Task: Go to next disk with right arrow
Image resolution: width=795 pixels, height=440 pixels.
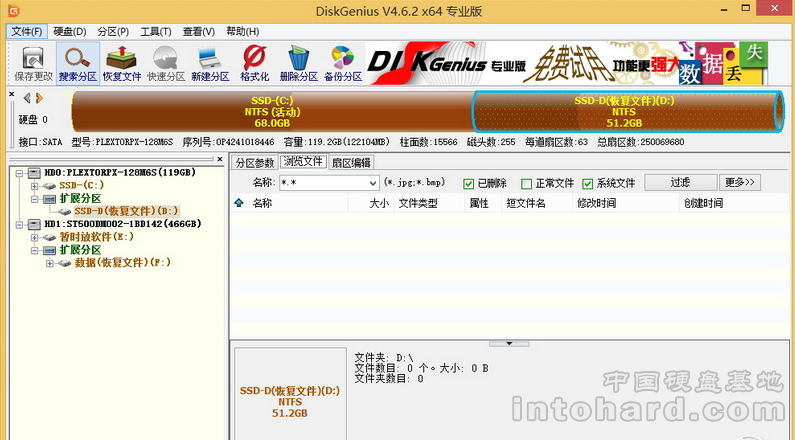Action: pyautogui.click(x=39, y=98)
